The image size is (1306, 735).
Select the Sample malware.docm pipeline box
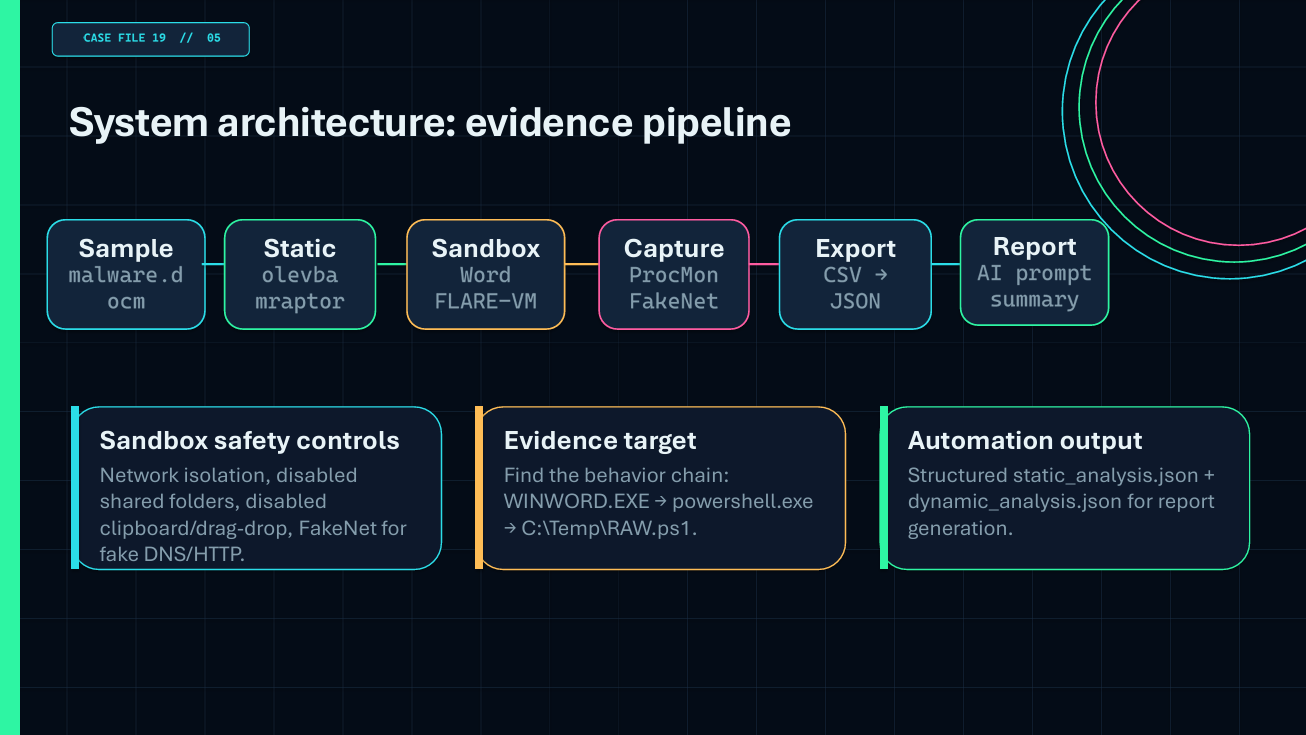(126, 274)
